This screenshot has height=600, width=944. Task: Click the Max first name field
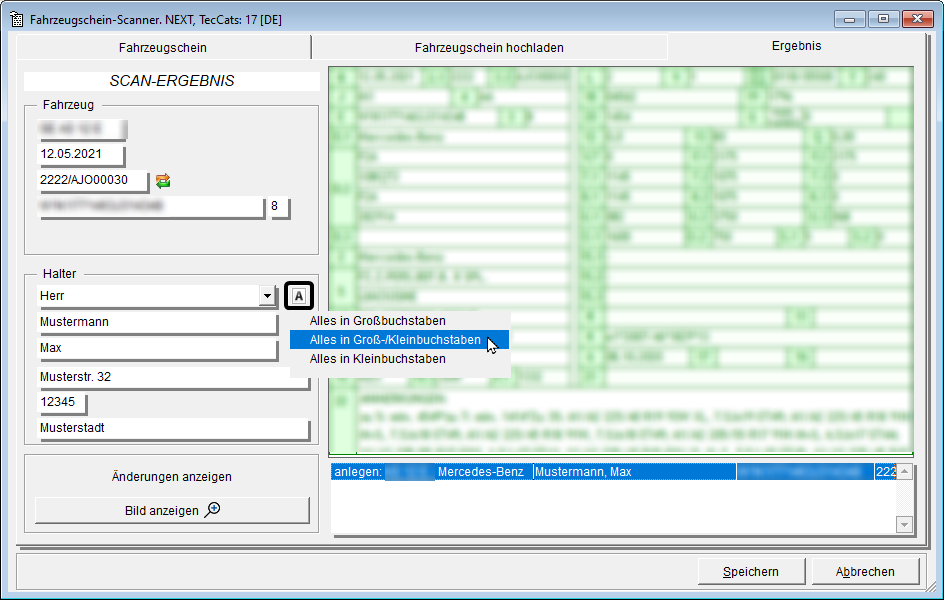[157, 348]
